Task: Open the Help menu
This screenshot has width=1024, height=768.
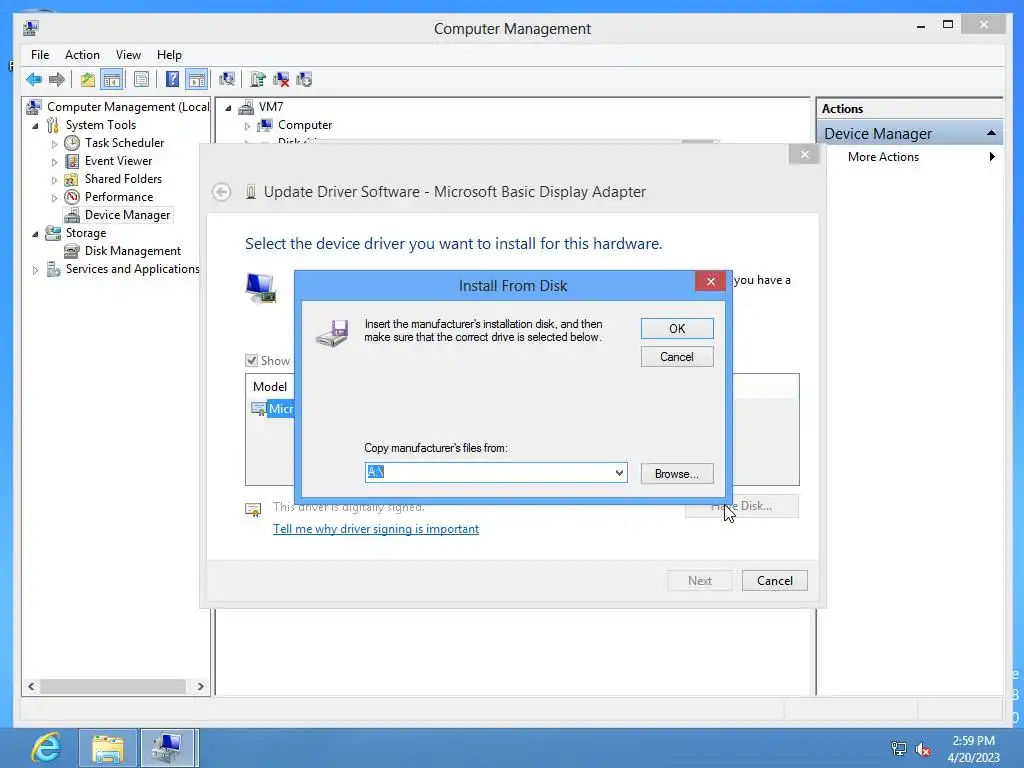Action: pyautogui.click(x=169, y=55)
